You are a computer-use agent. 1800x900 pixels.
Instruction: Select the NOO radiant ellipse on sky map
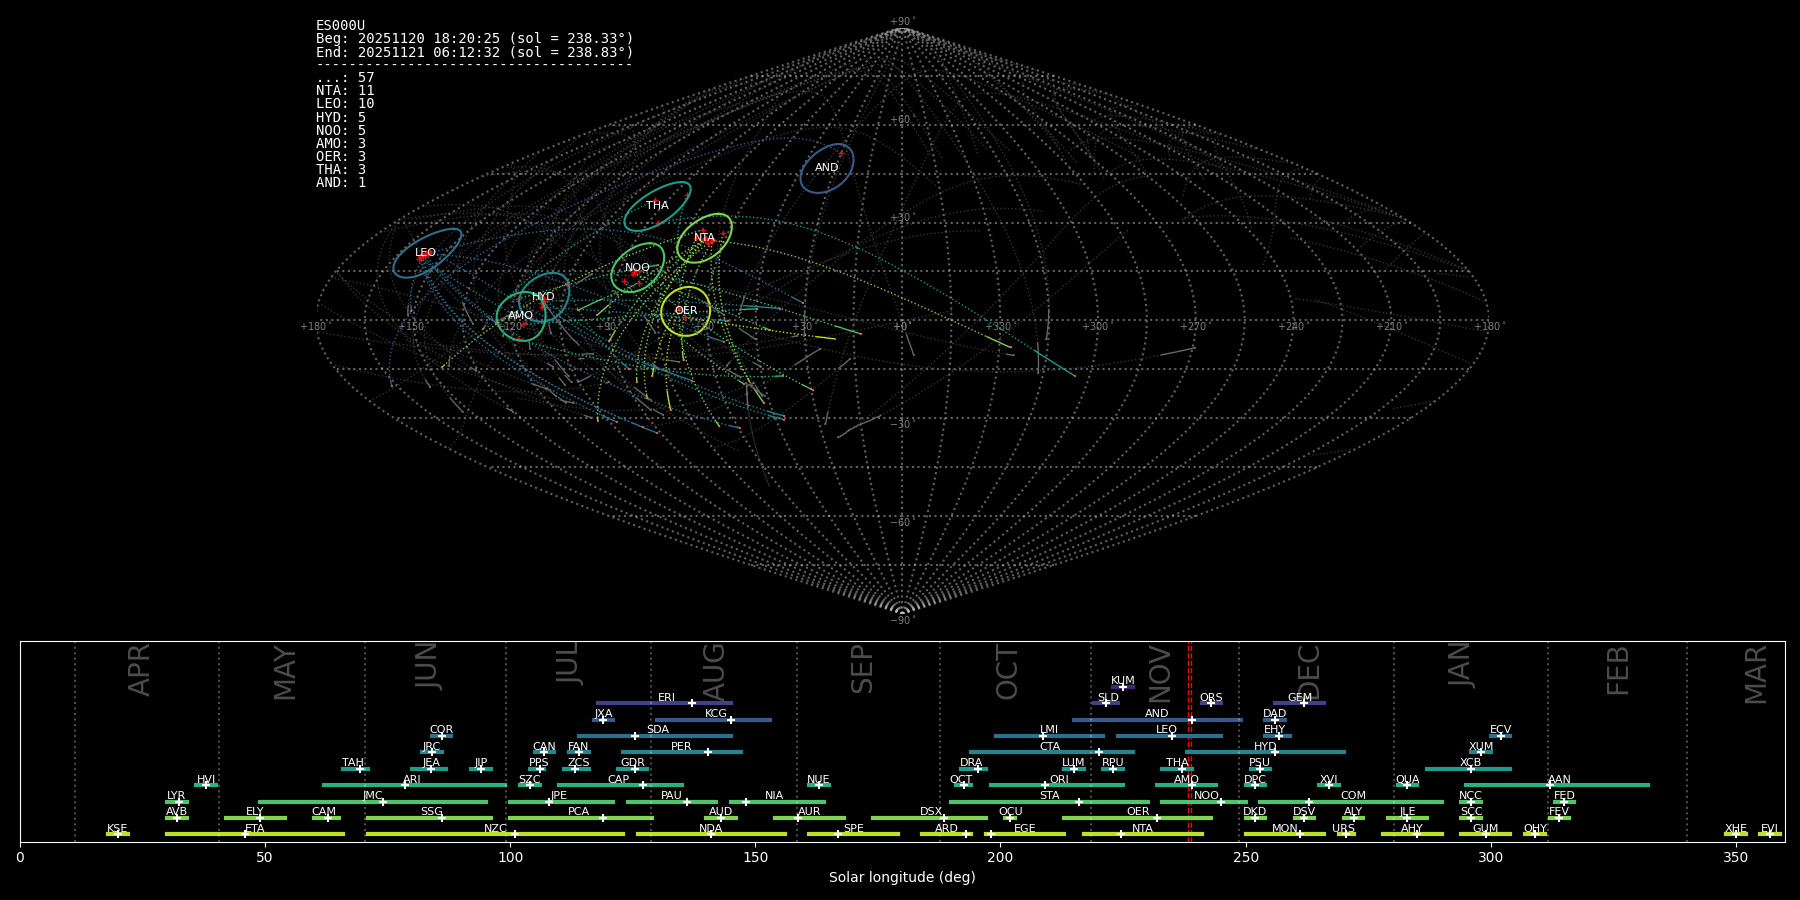click(x=637, y=268)
